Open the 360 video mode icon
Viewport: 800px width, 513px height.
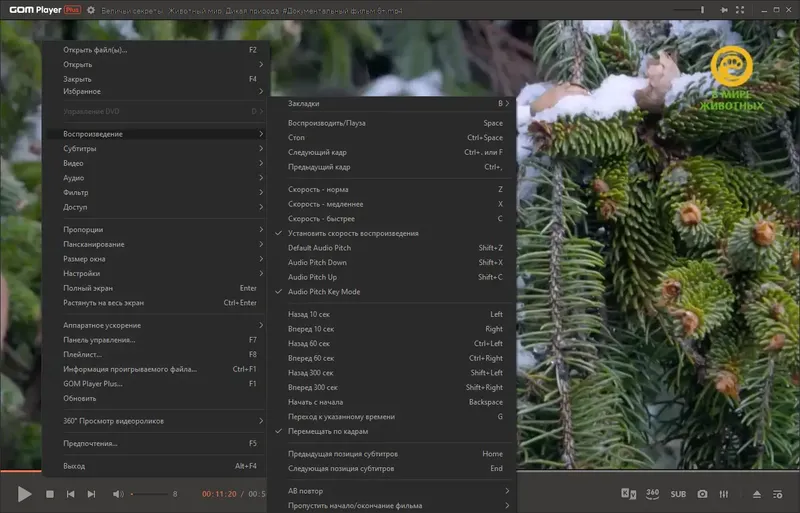tap(653, 494)
